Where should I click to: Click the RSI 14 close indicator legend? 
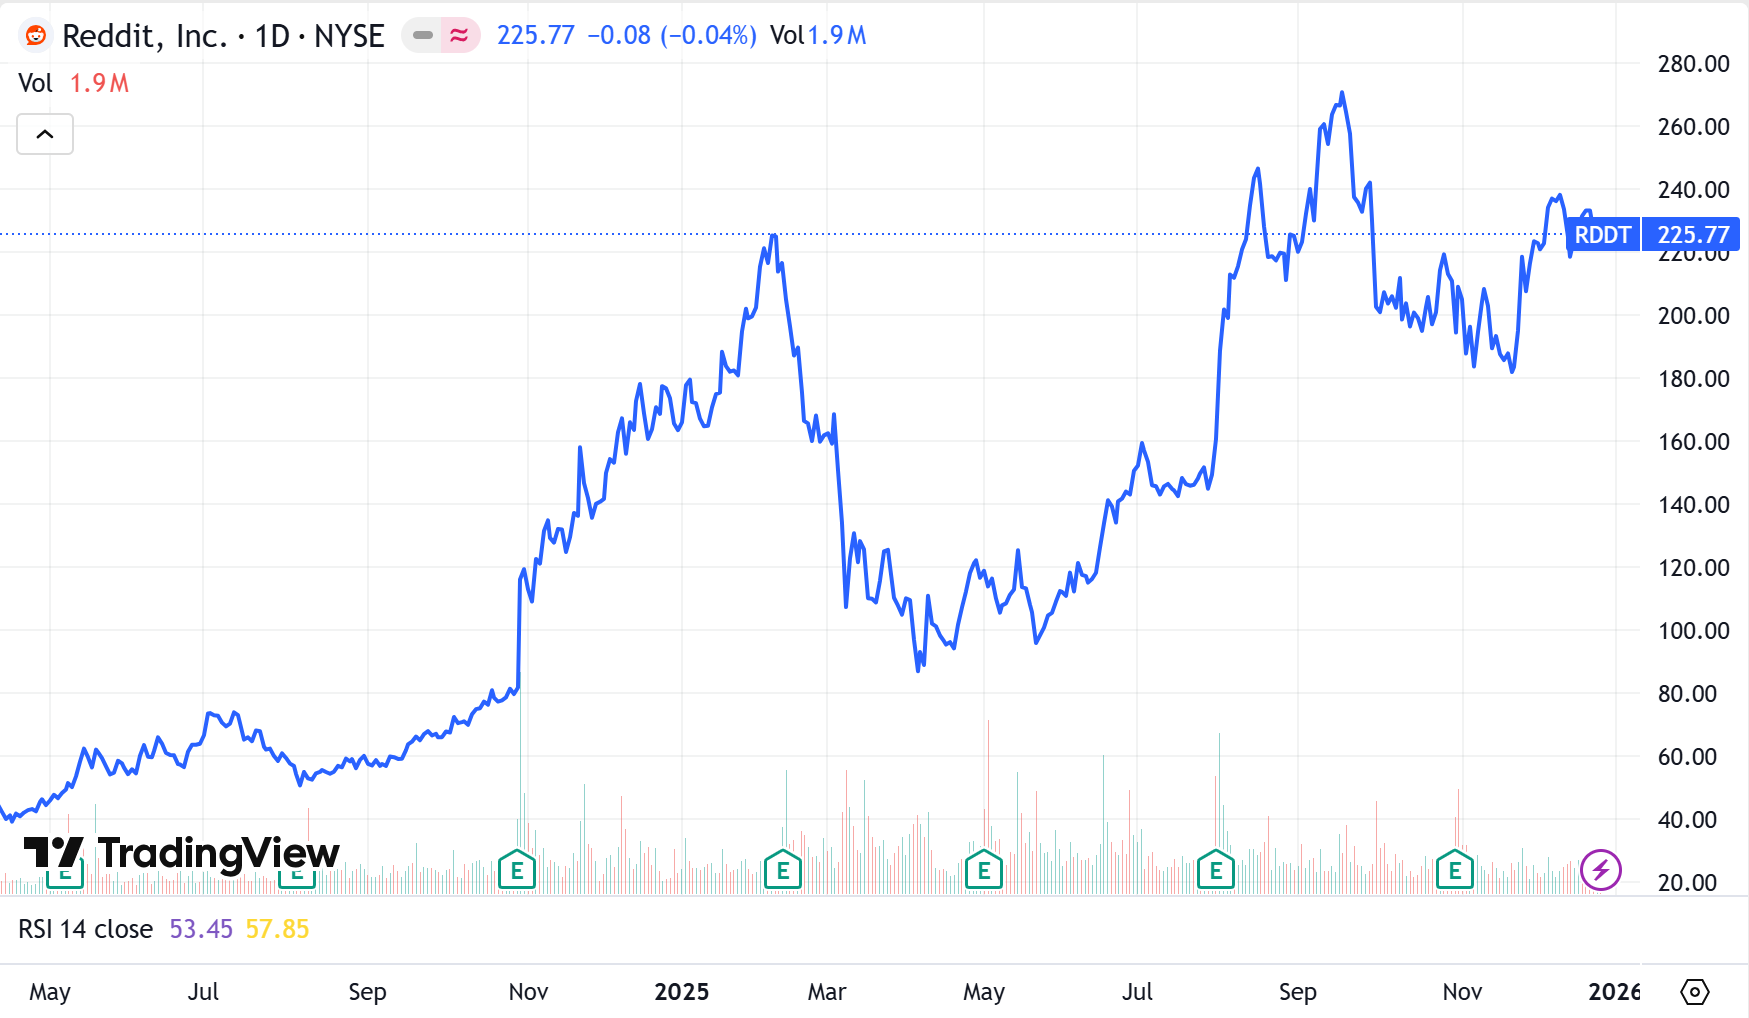click(x=85, y=928)
